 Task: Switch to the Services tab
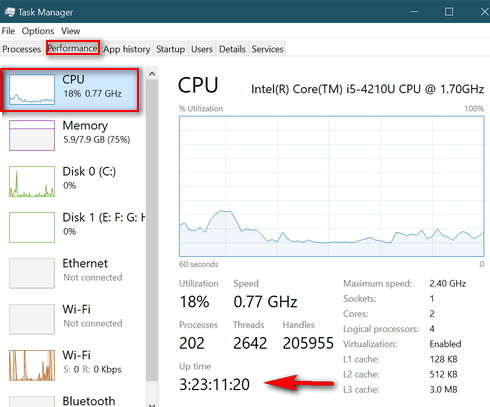pos(267,49)
